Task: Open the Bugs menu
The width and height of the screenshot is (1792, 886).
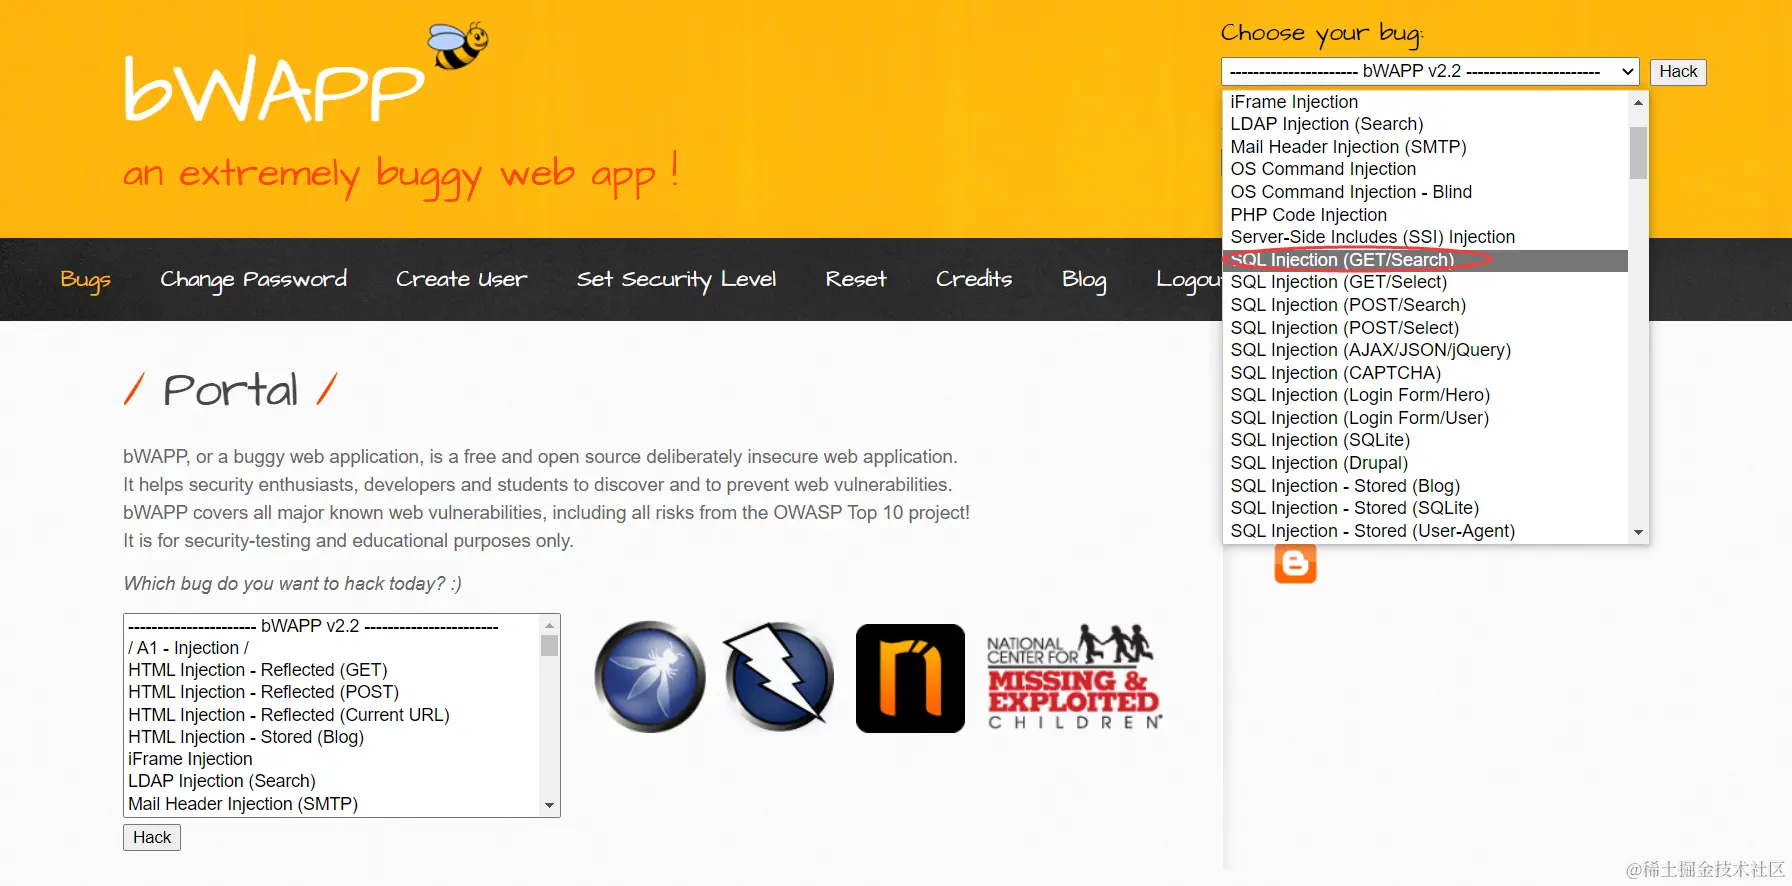Action: pyautogui.click(x=85, y=280)
